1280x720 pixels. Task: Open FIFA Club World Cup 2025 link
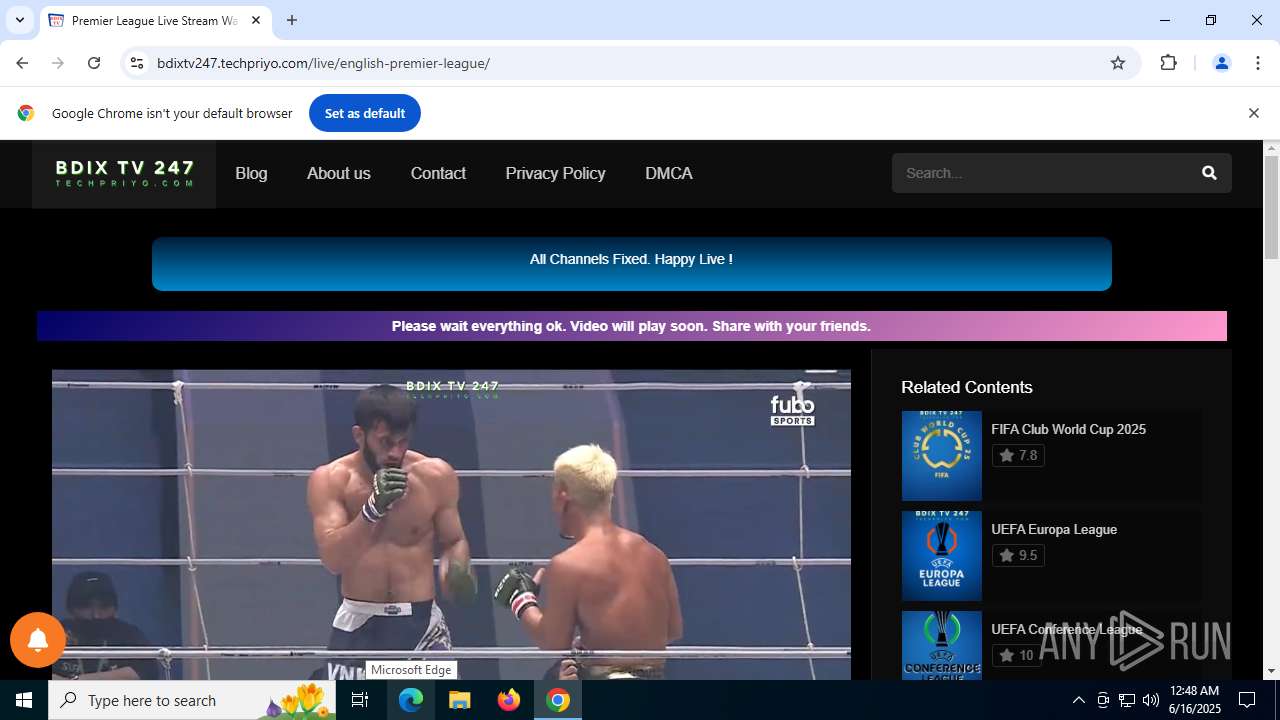pyautogui.click(x=1068, y=429)
